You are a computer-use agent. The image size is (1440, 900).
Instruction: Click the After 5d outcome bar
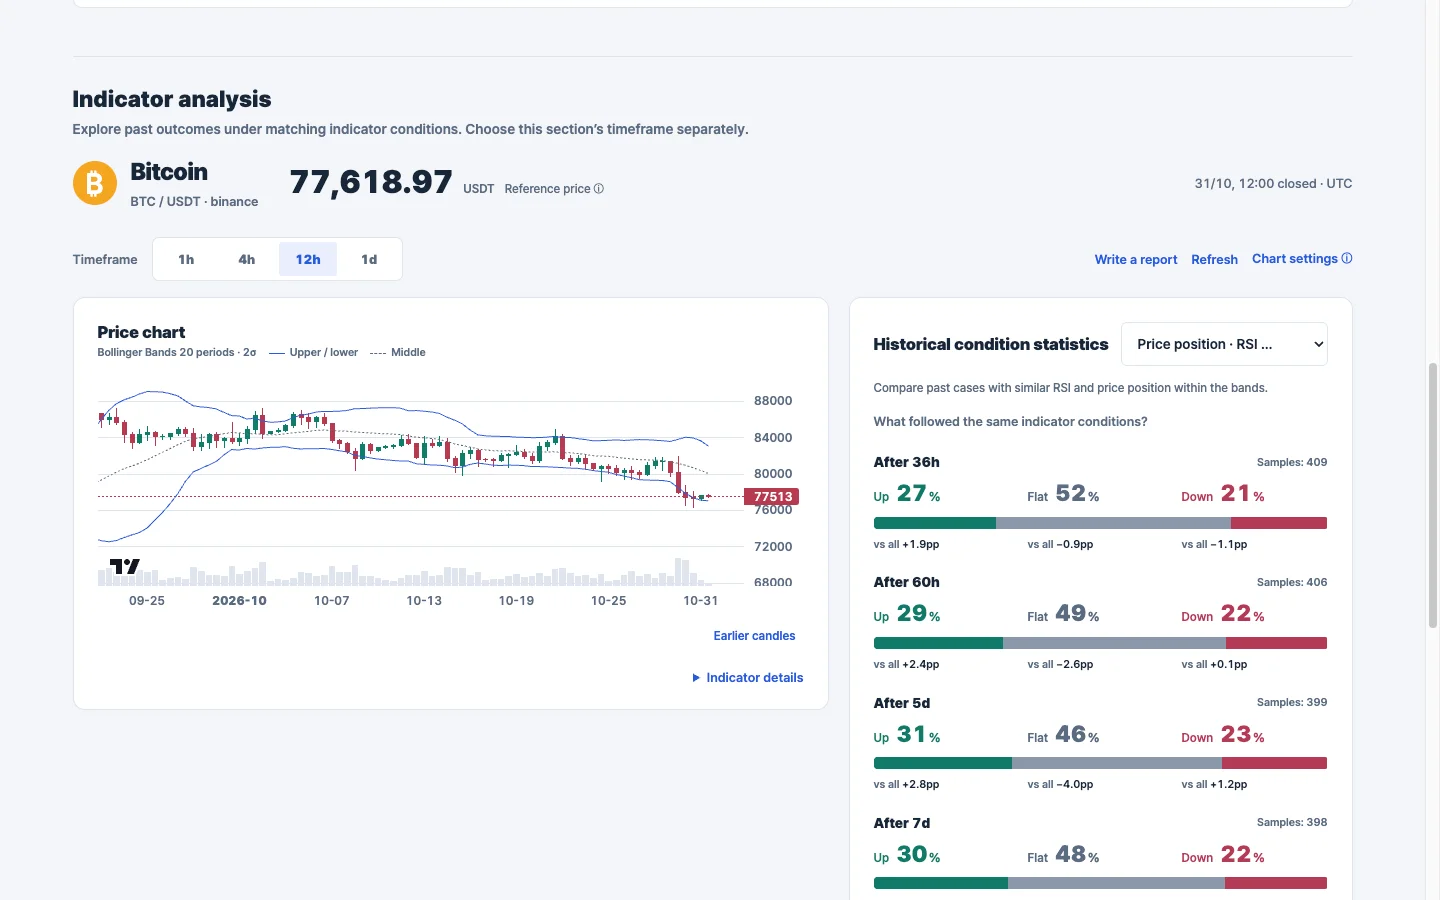click(1100, 763)
